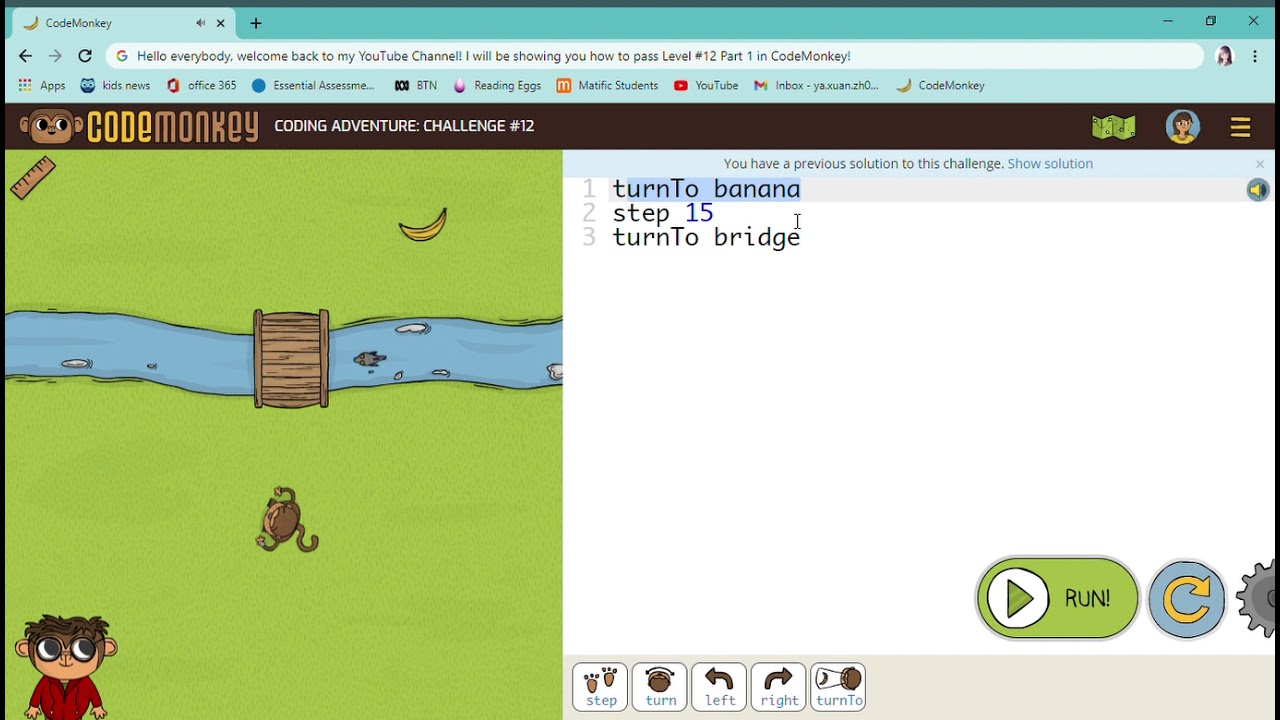Mute the CodeMonkey tab audio icon

point(201,23)
